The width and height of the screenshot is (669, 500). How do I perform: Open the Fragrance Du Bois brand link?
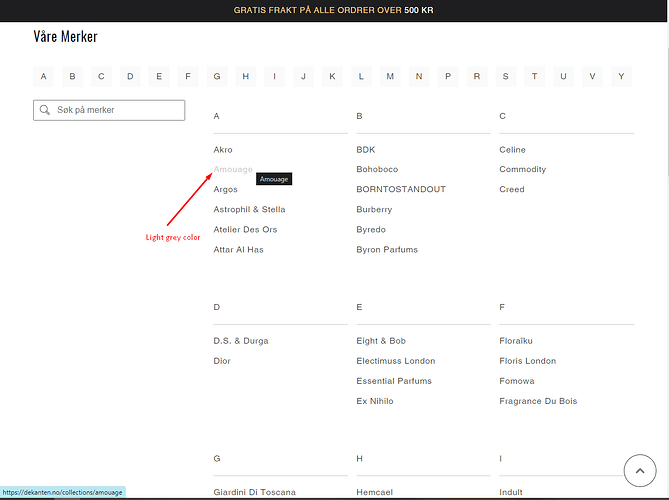pos(538,401)
